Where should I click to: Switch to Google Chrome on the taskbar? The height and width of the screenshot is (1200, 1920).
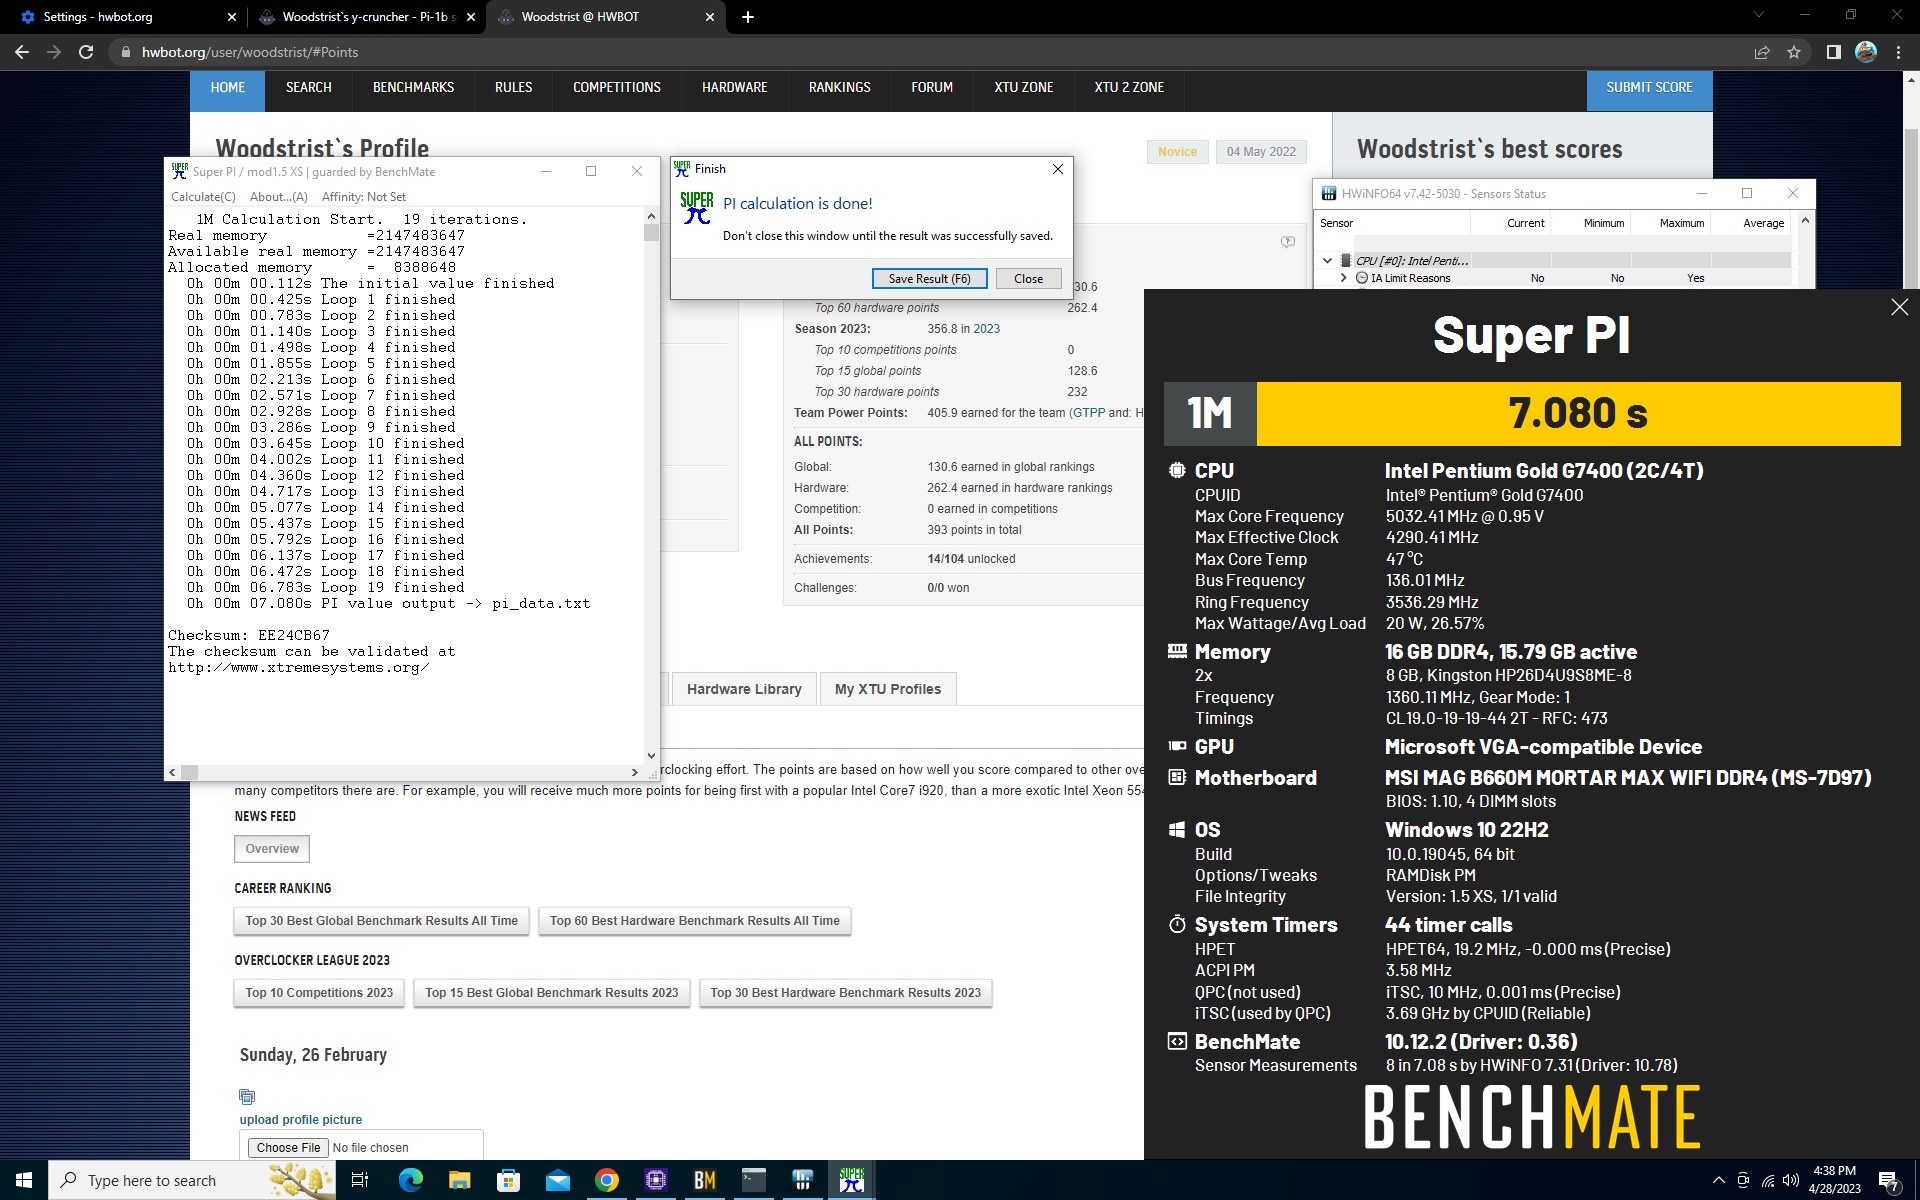[606, 1180]
